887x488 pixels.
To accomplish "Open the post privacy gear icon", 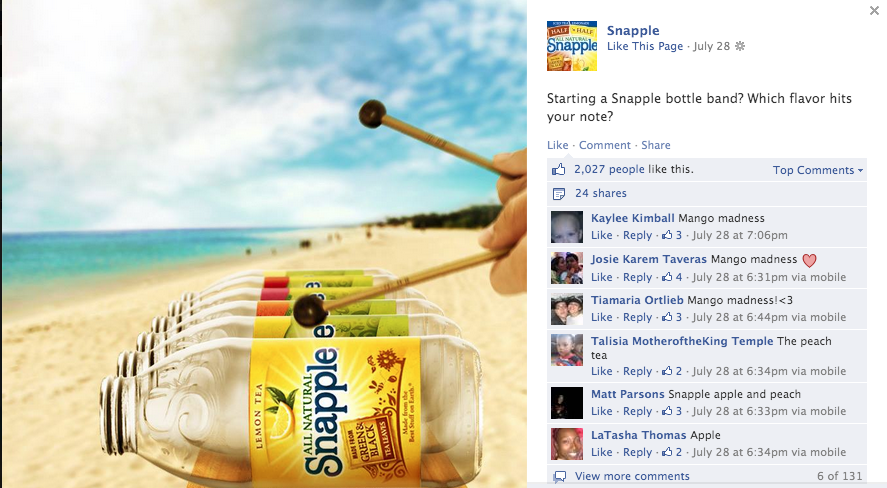I will point(740,46).
